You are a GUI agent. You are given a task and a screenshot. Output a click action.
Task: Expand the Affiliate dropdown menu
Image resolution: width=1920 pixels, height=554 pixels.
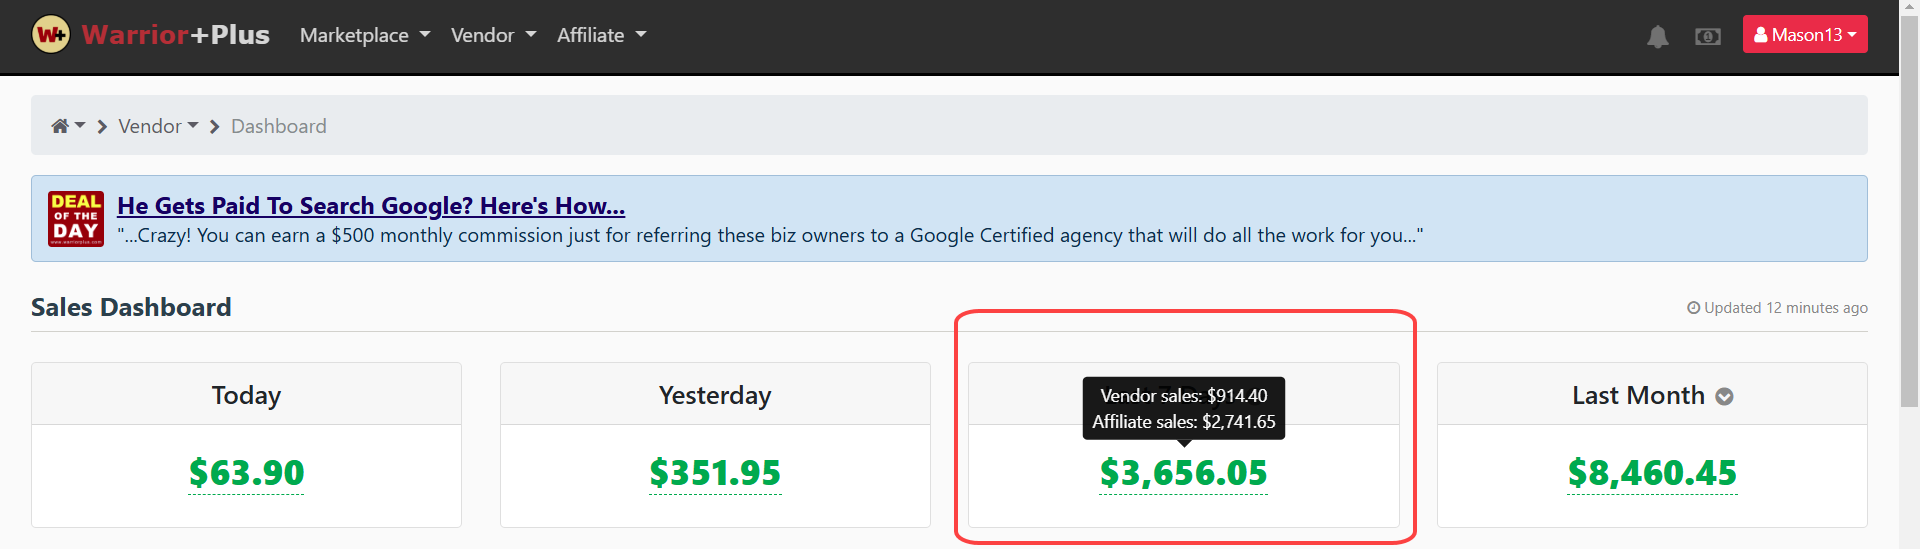point(601,35)
